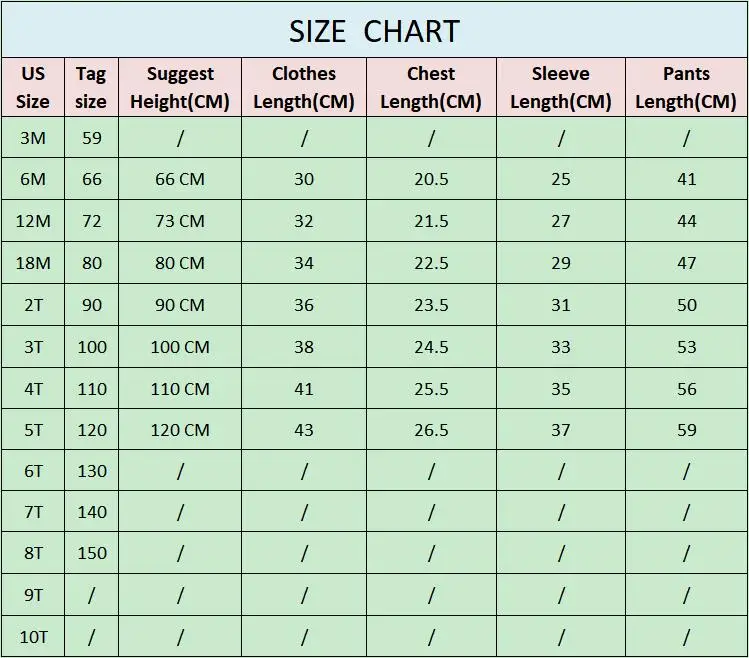Click the 73 CM suggested height cell
Screen dimensions: 749x658
(180, 221)
